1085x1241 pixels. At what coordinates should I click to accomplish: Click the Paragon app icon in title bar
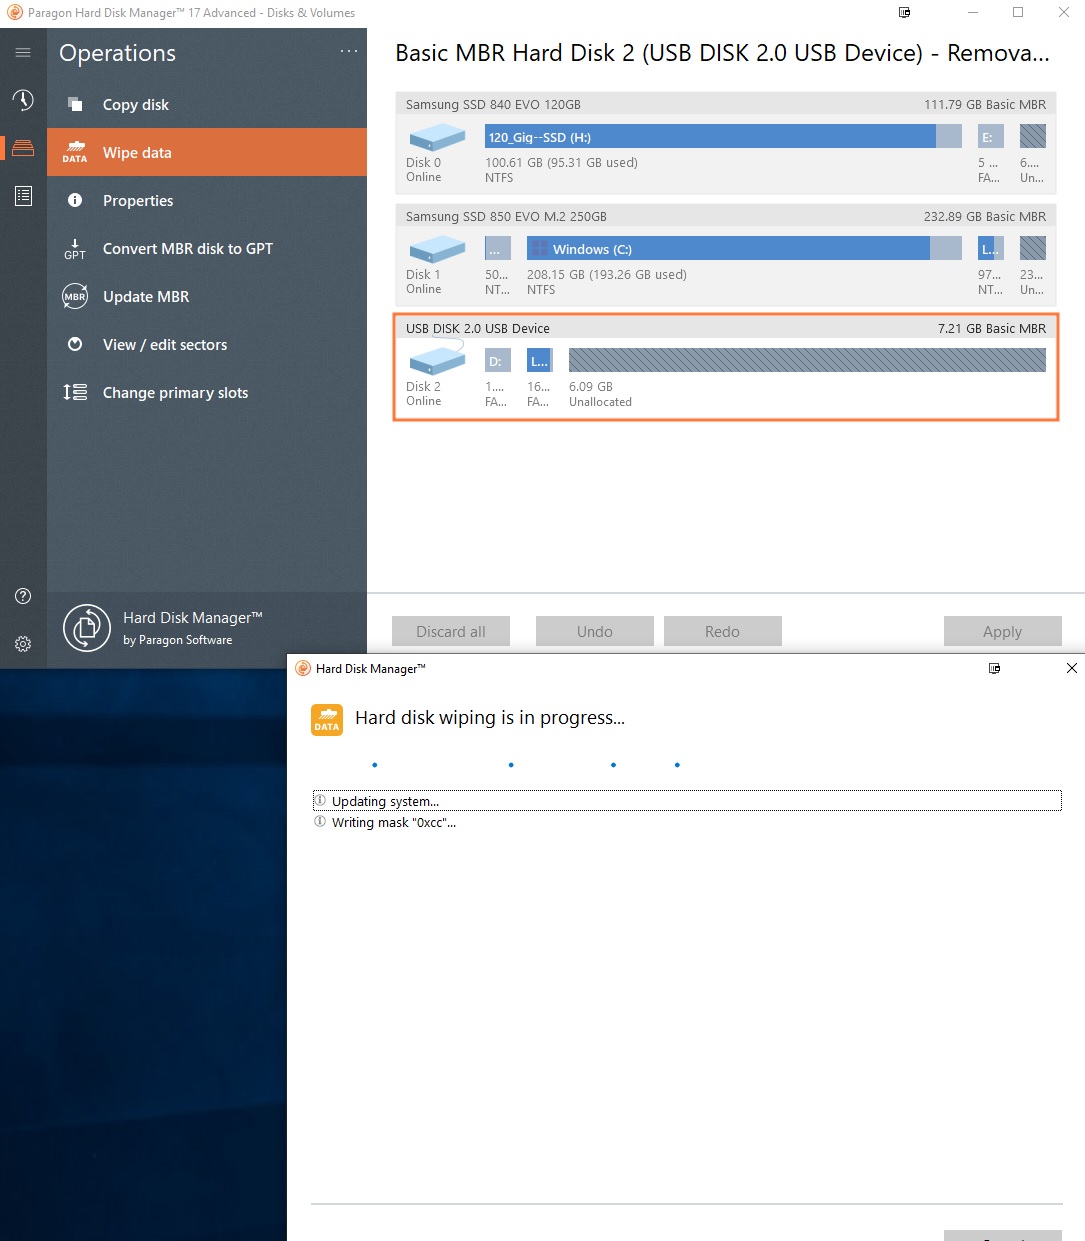(x=15, y=13)
